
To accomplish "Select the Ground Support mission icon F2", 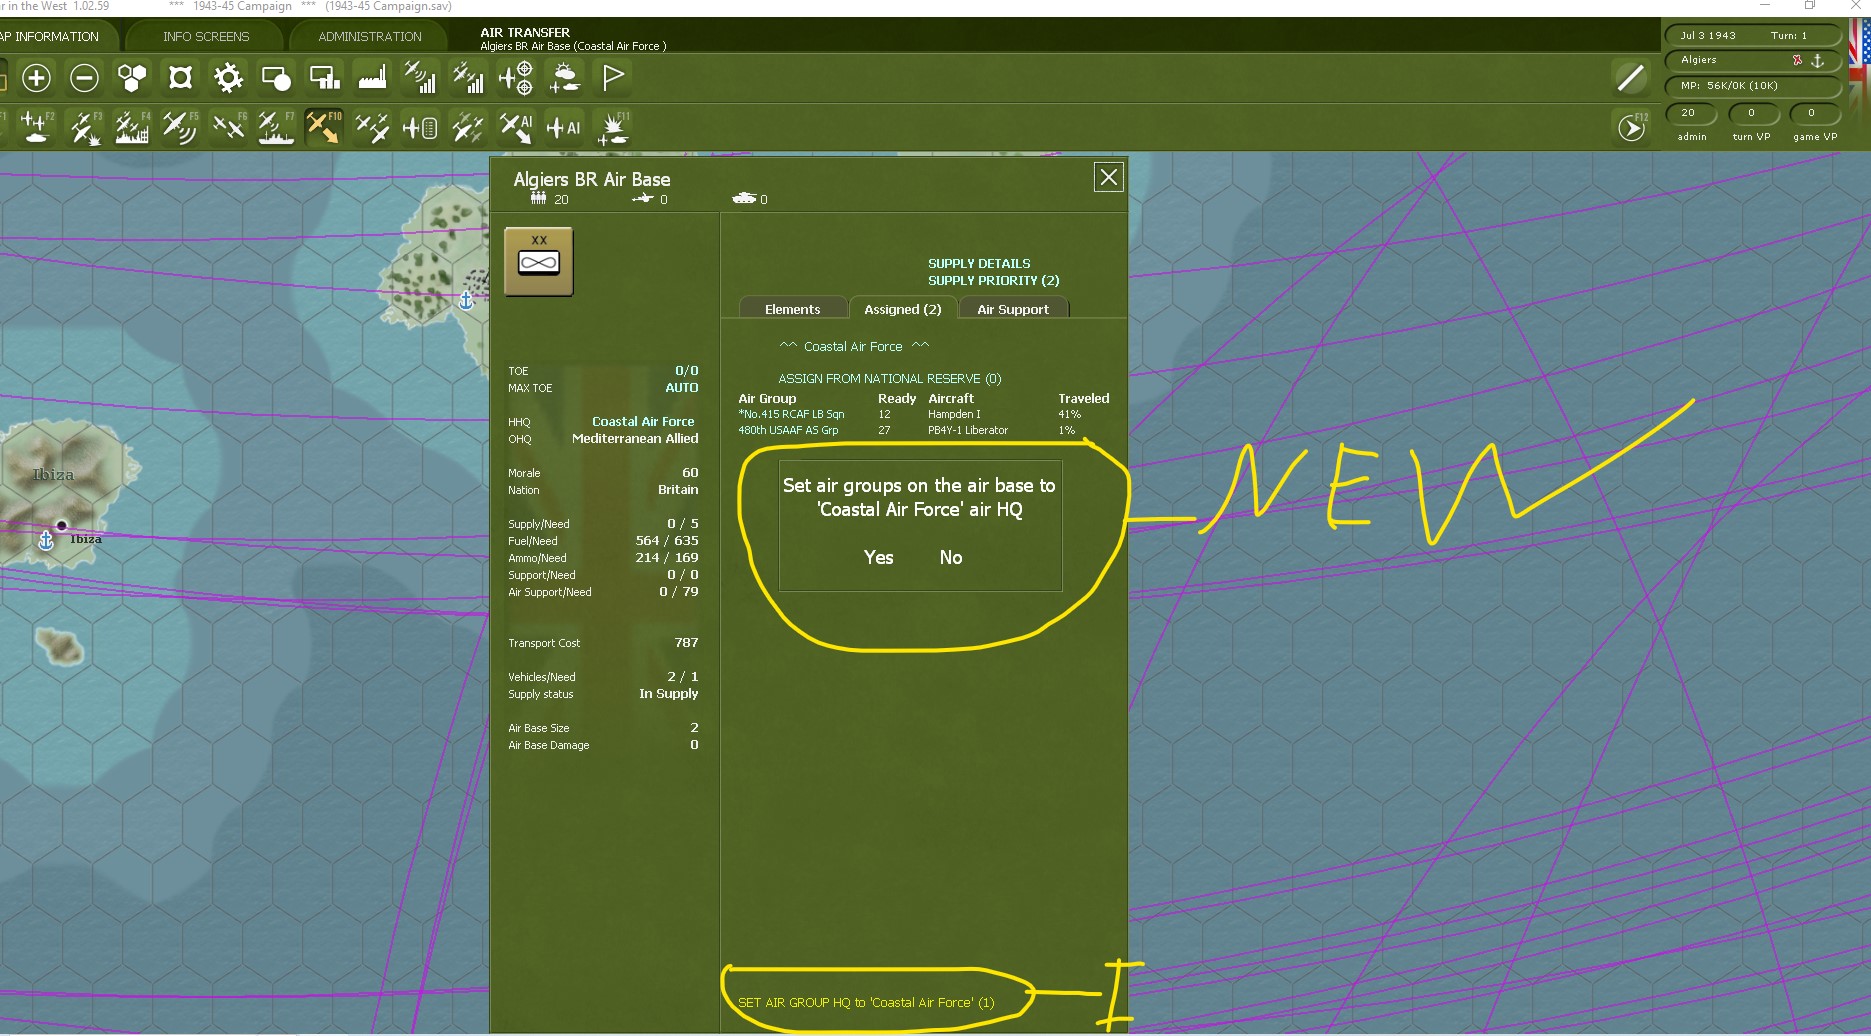I will click(36, 127).
